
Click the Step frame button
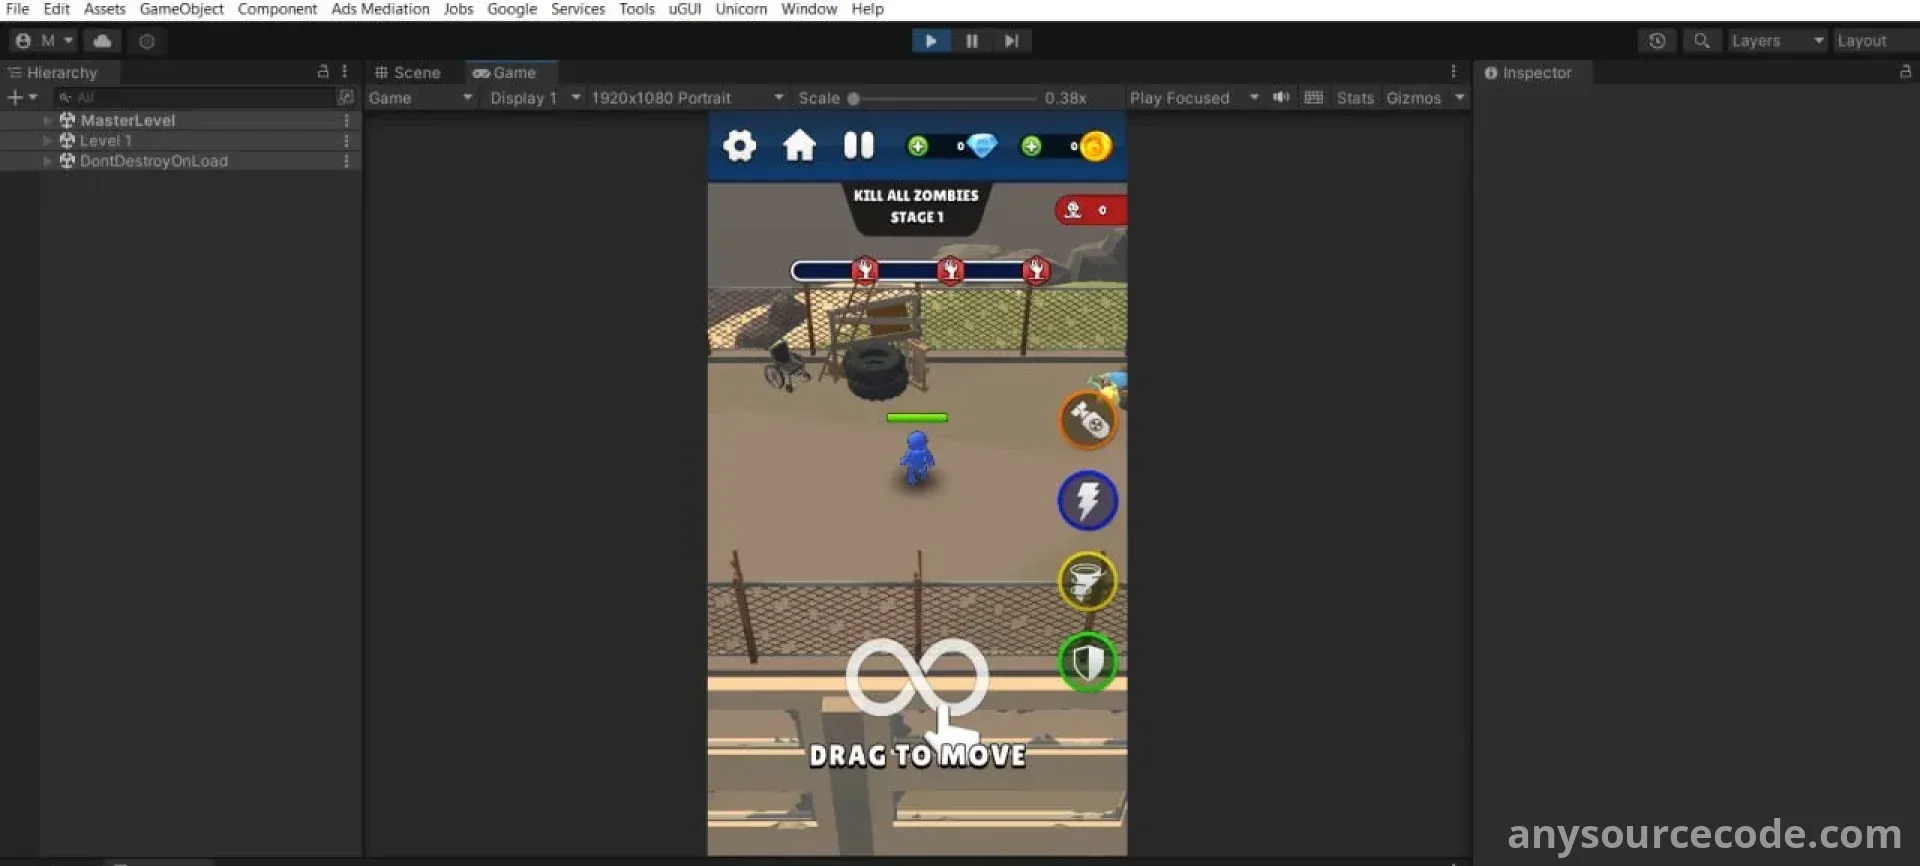click(x=1011, y=41)
